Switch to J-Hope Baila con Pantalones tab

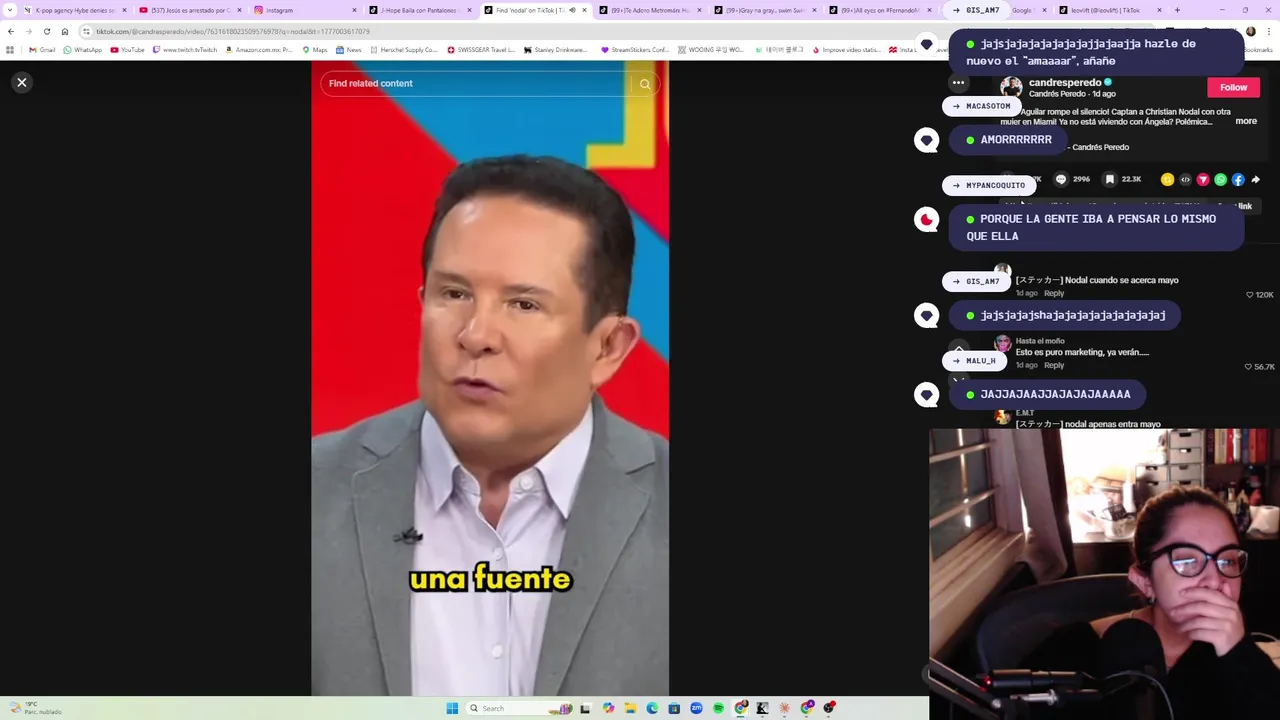pyautogui.click(x=419, y=10)
